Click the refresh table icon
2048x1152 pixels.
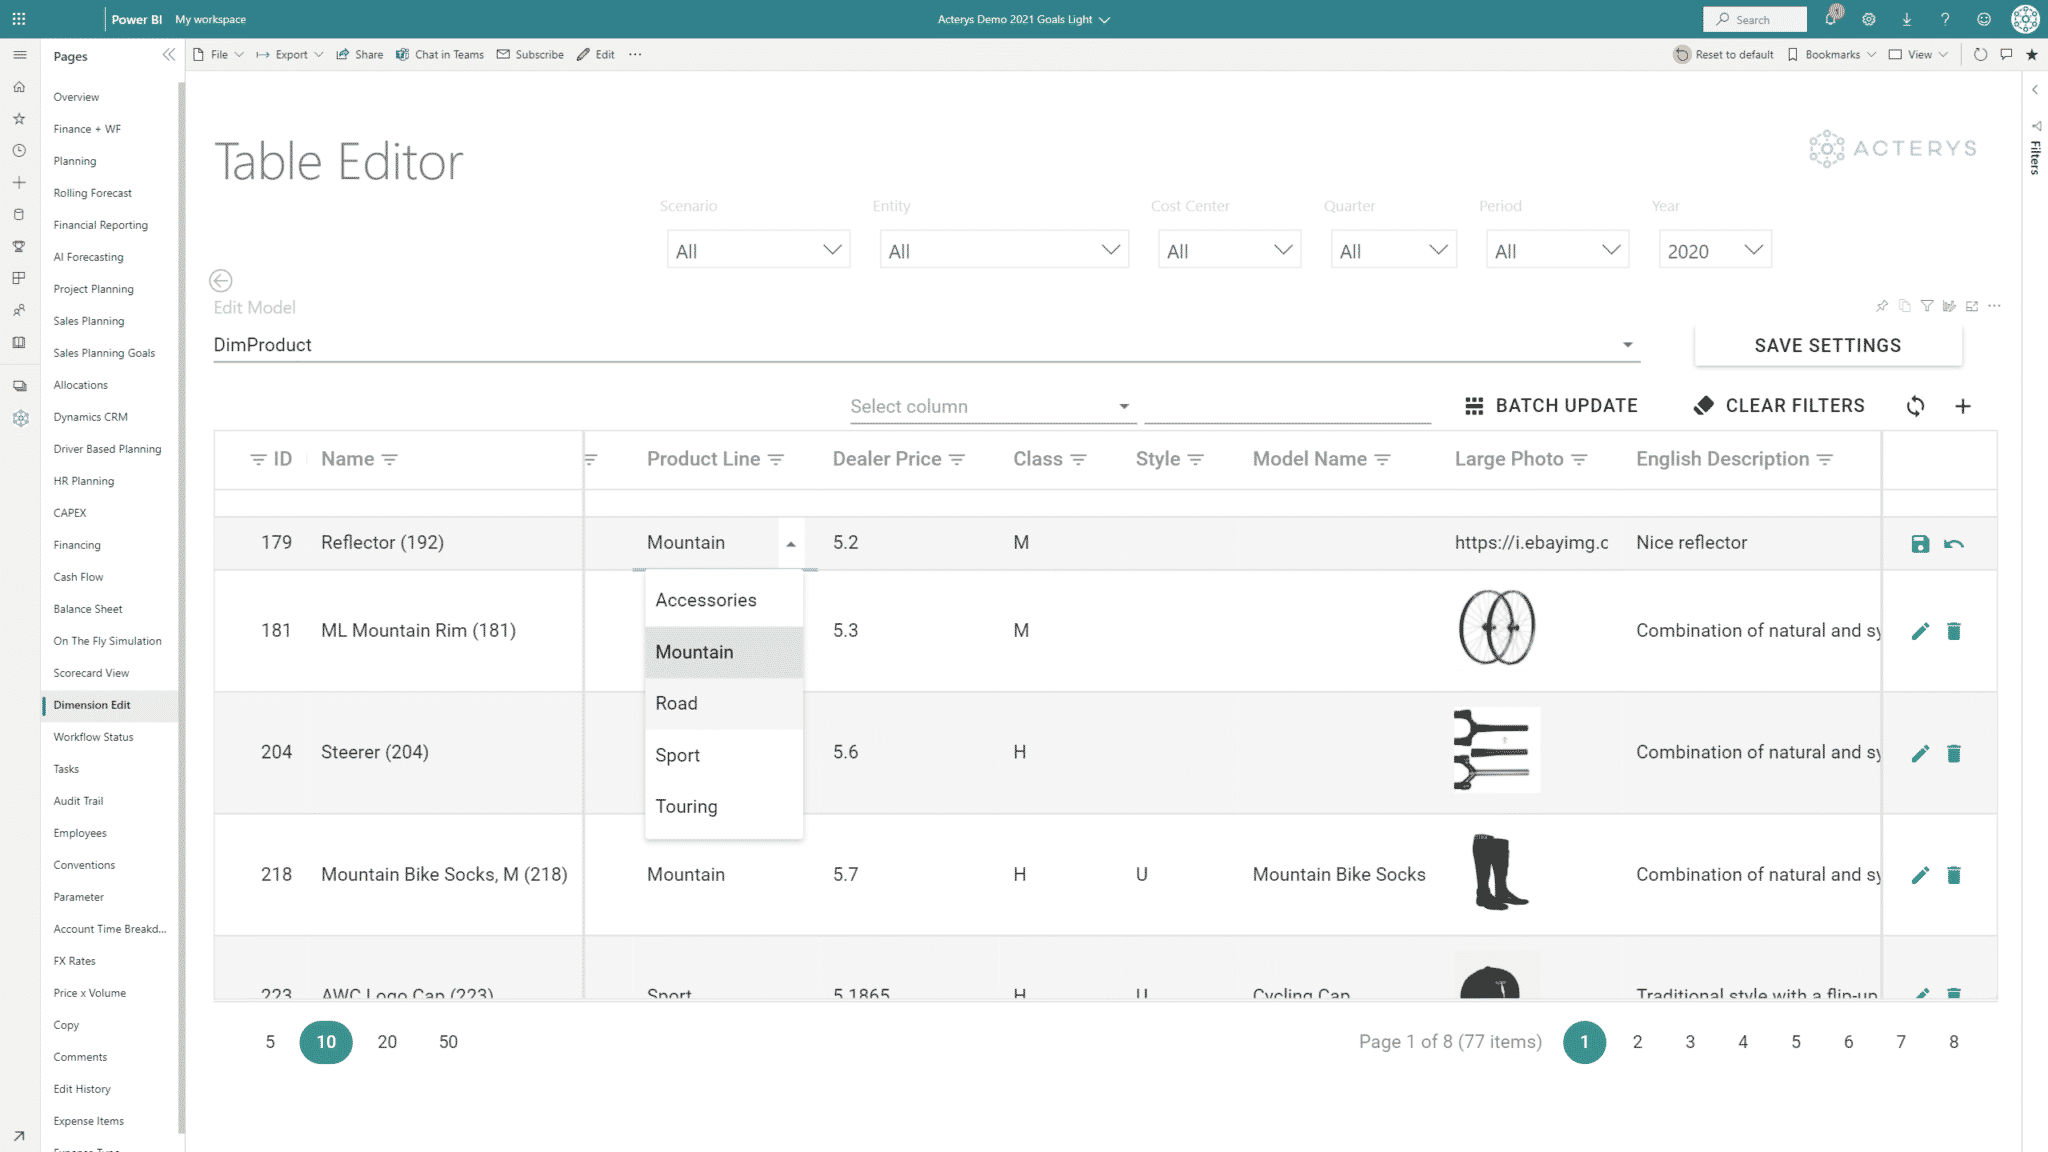click(x=1915, y=406)
